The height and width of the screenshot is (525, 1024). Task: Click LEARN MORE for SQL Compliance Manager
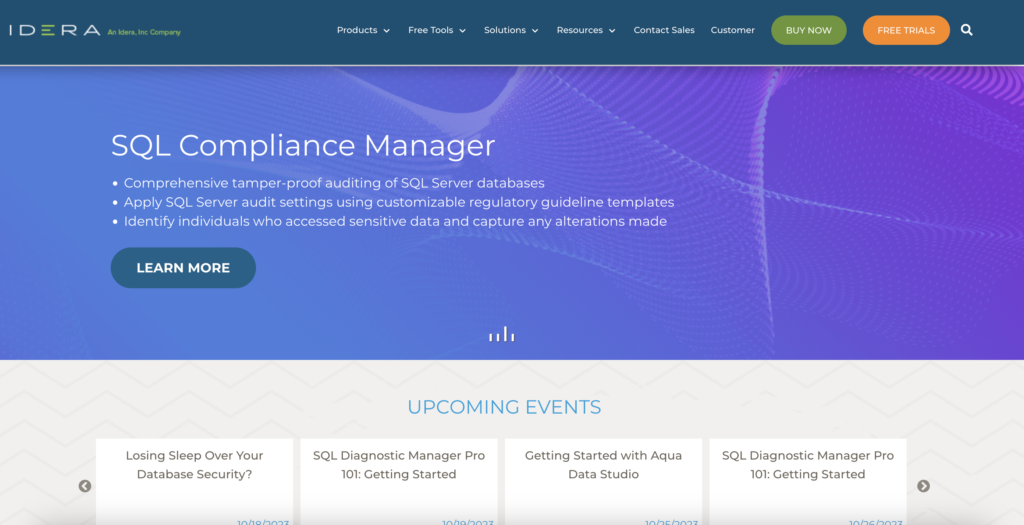point(183,268)
